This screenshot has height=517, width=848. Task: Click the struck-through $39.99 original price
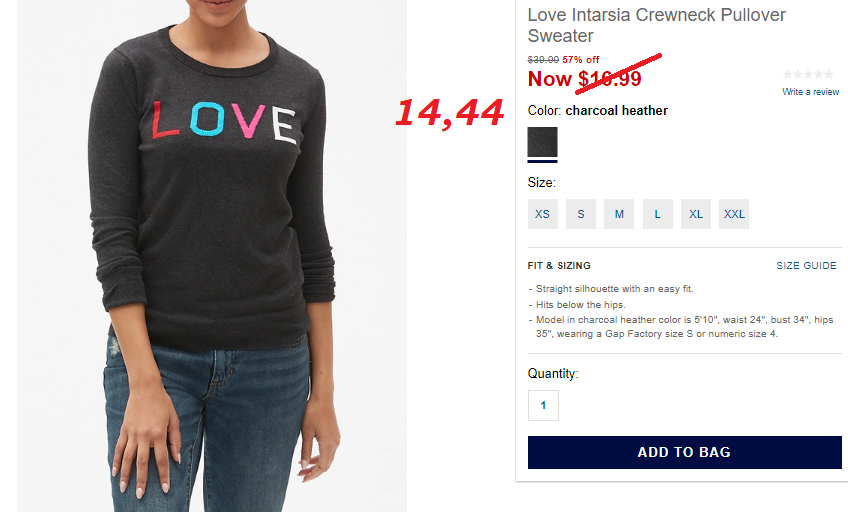(x=543, y=59)
